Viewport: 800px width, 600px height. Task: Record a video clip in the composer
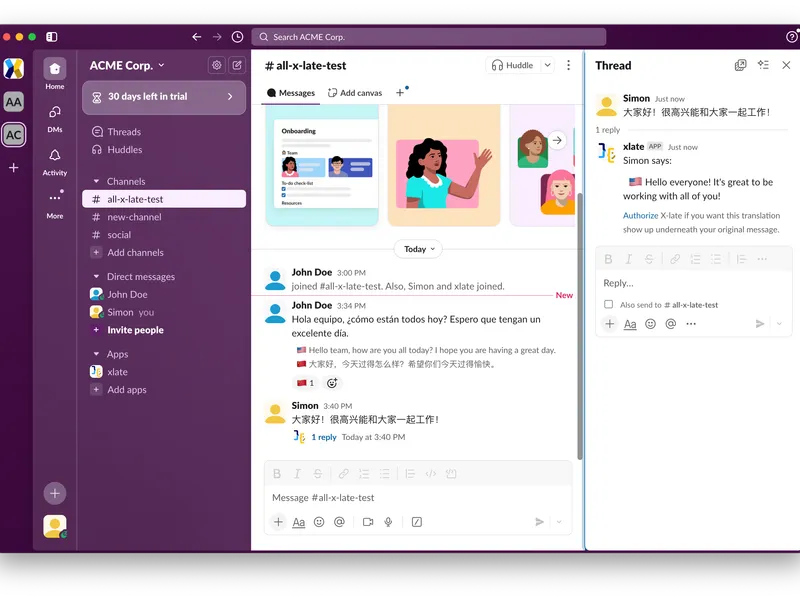368,522
